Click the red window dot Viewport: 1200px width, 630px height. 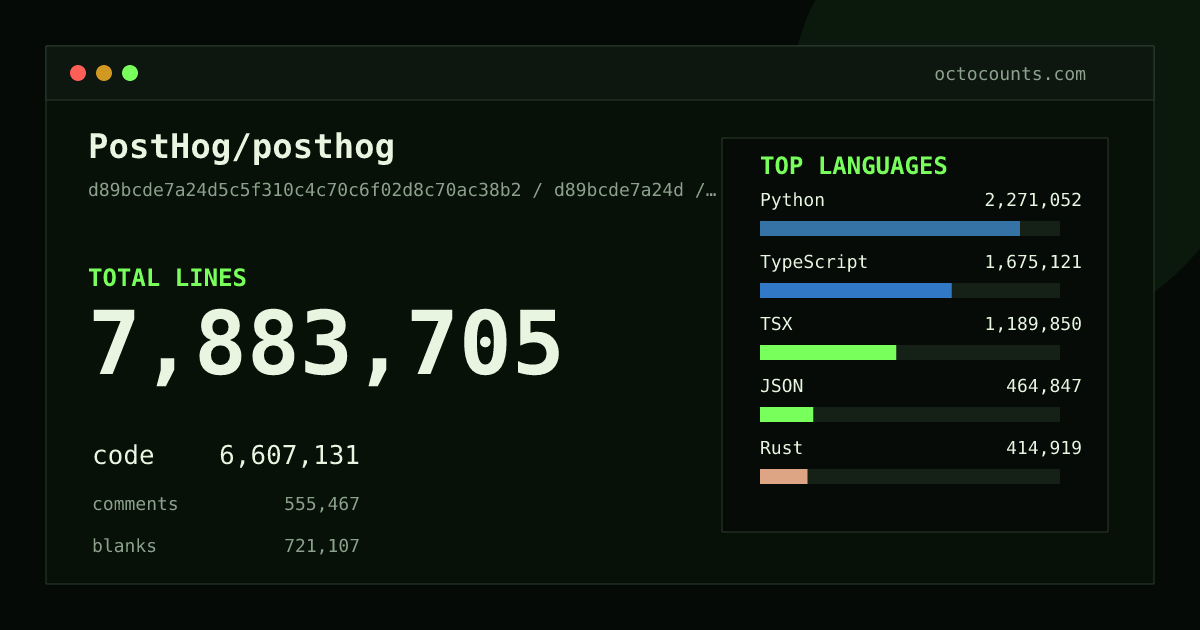pyautogui.click(x=78, y=73)
